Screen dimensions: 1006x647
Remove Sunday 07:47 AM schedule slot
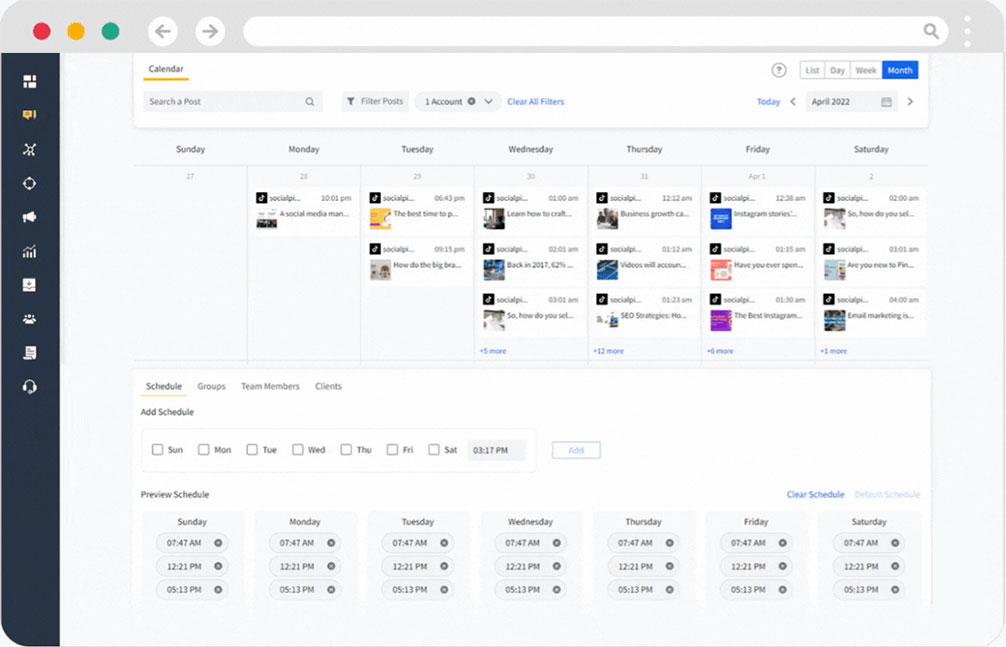pyautogui.click(x=219, y=543)
